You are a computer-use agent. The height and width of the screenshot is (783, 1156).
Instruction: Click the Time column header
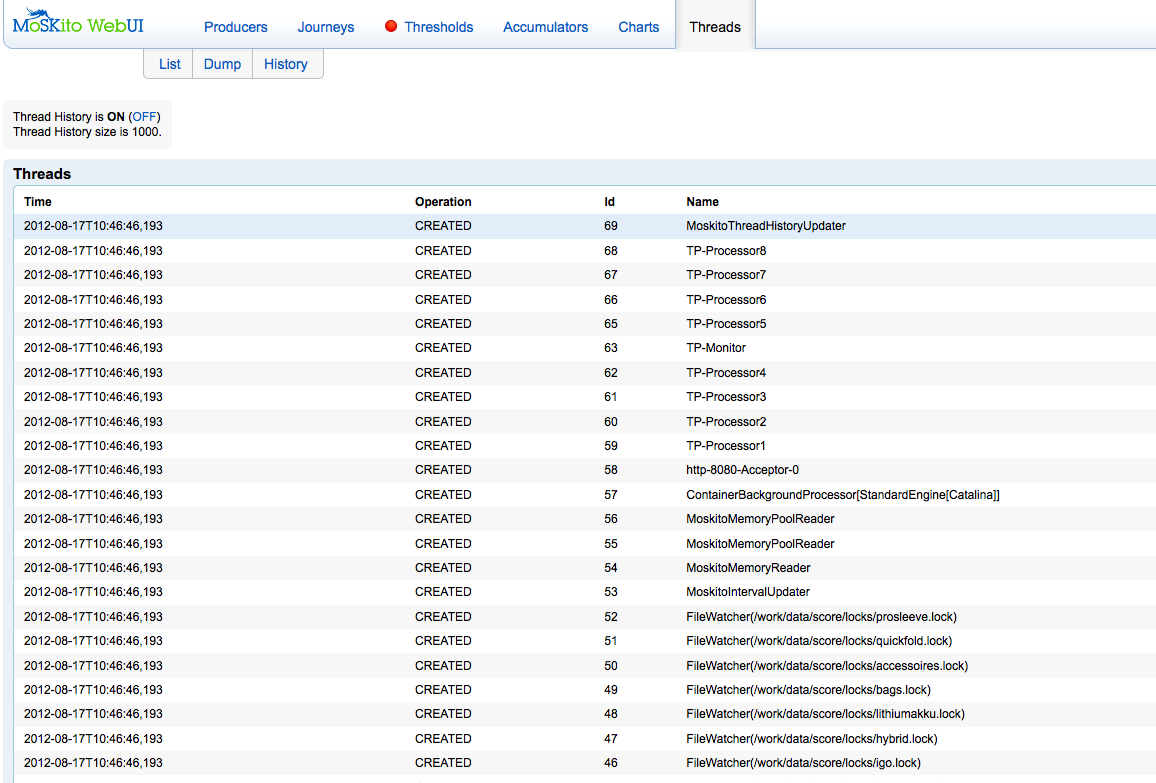38,202
